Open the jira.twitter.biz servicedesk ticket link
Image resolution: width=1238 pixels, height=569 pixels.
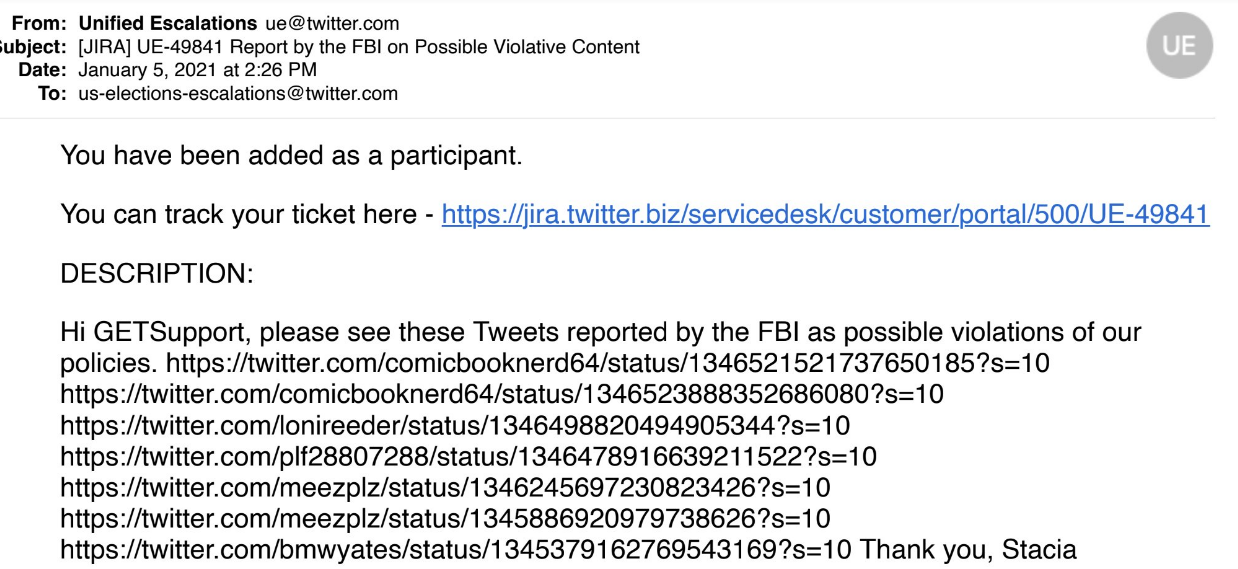coord(825,215)
